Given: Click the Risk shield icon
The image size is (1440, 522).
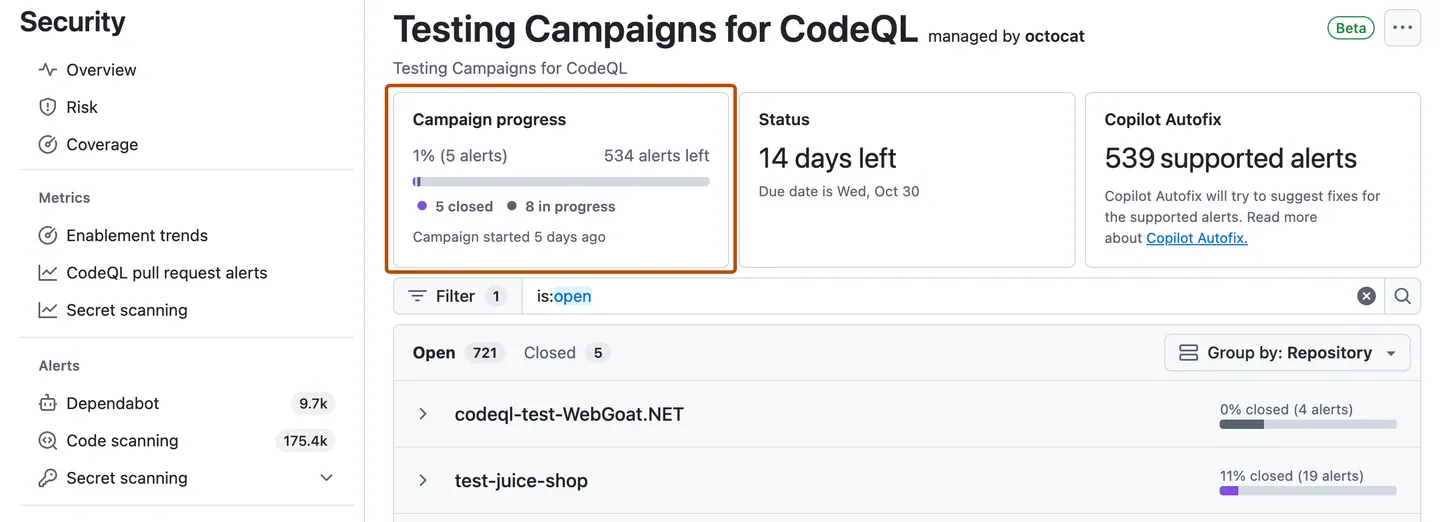Looking at the screenshot, I should pos(47,107).
